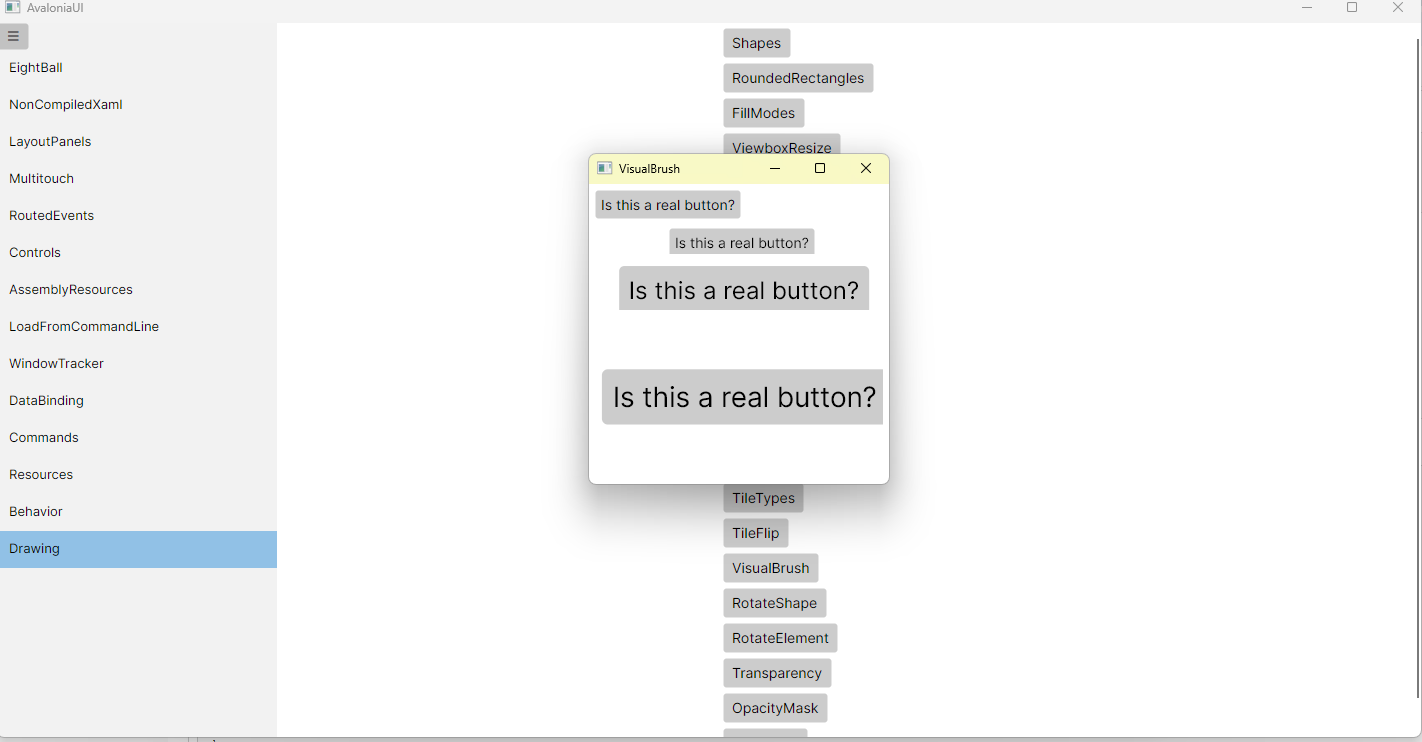
Task: Click the largest "Is this a real button?" image
Action: (x=742, y=397)
